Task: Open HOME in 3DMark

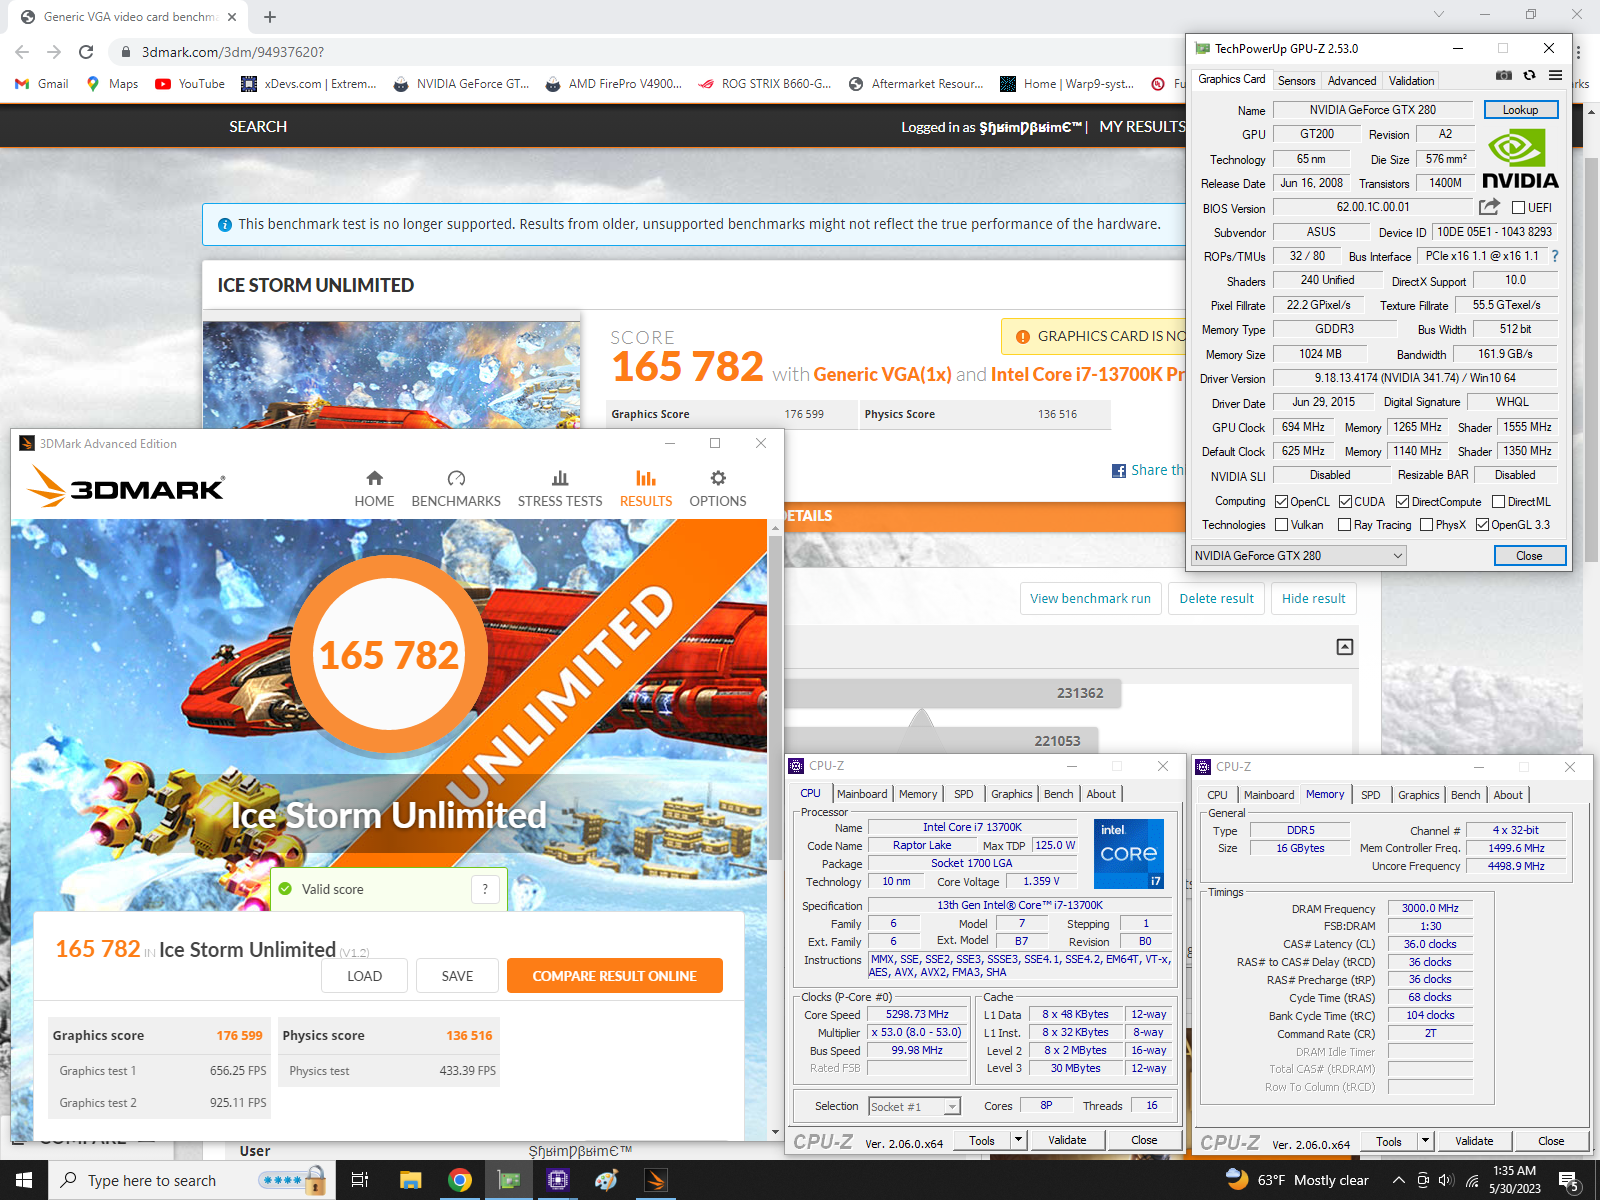Action: pyautogui.click(x=374, y=489)
